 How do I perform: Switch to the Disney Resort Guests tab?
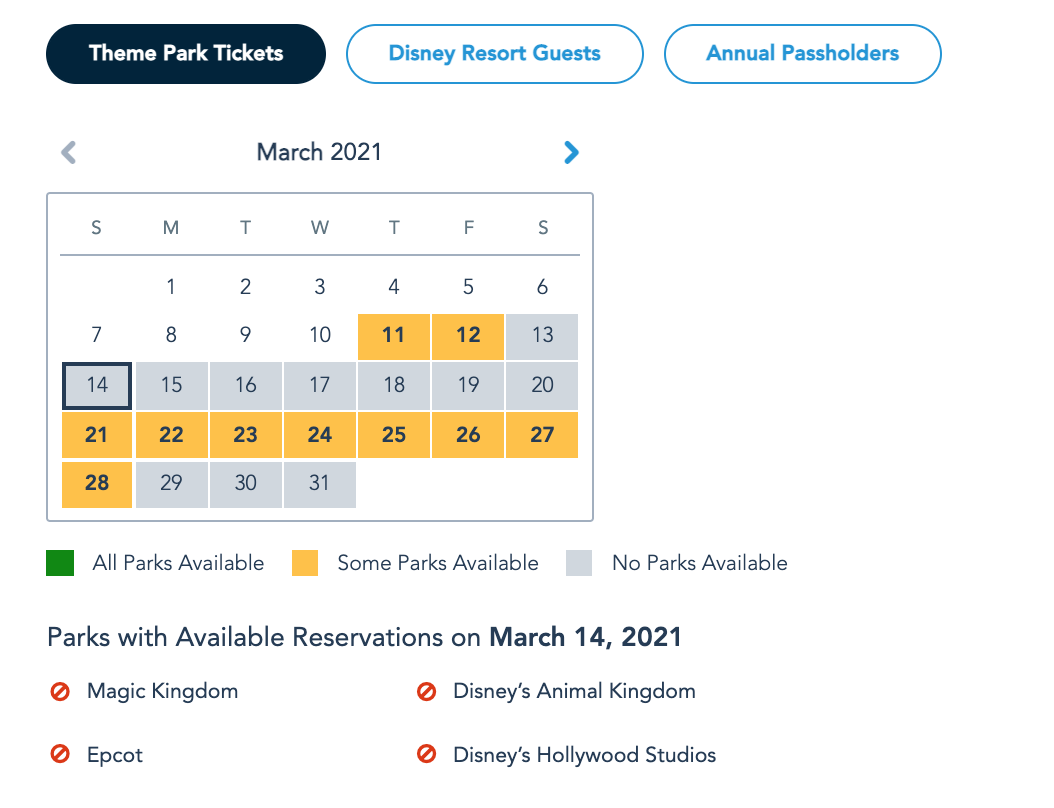point(494,54)
